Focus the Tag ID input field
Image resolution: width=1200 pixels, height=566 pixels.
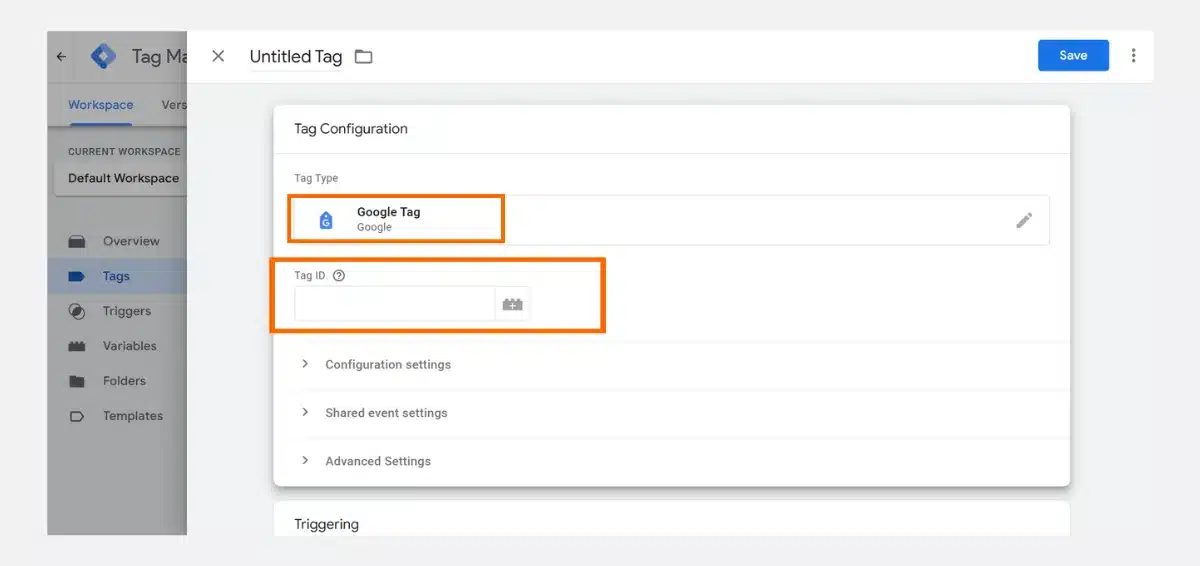point(395,304)
